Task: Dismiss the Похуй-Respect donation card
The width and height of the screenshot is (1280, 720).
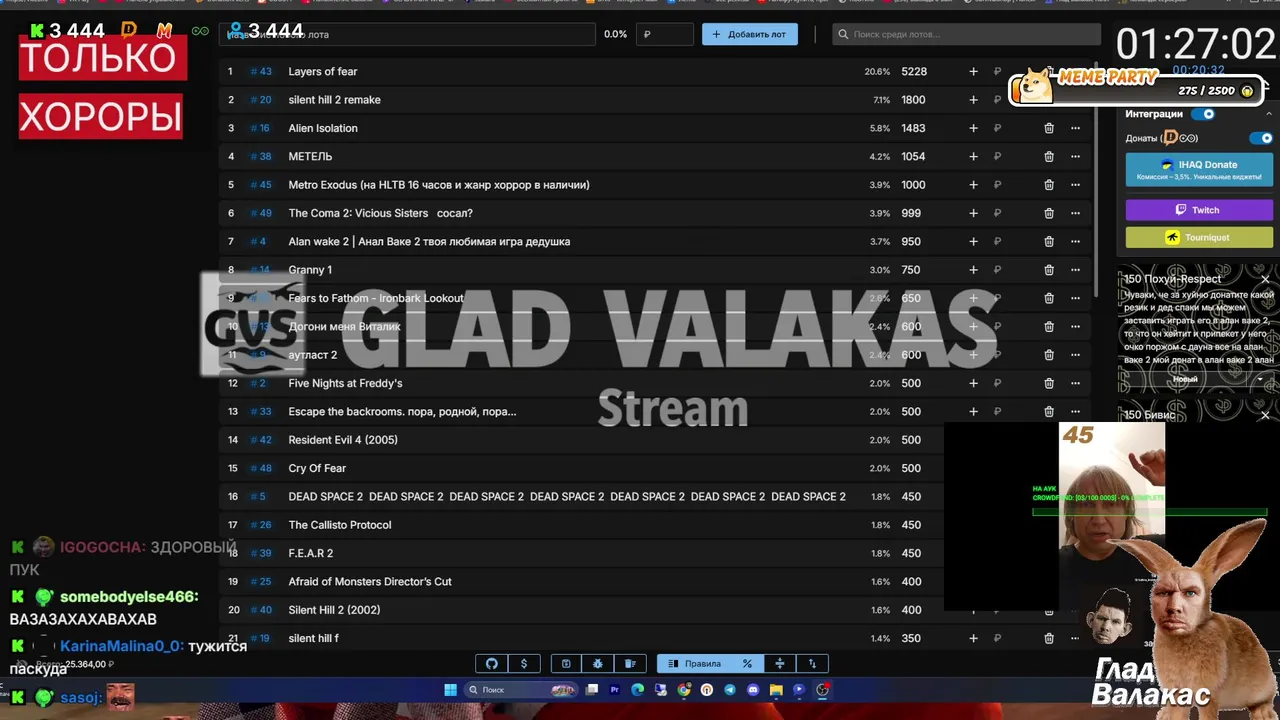Action: (x=1265, y=280)
